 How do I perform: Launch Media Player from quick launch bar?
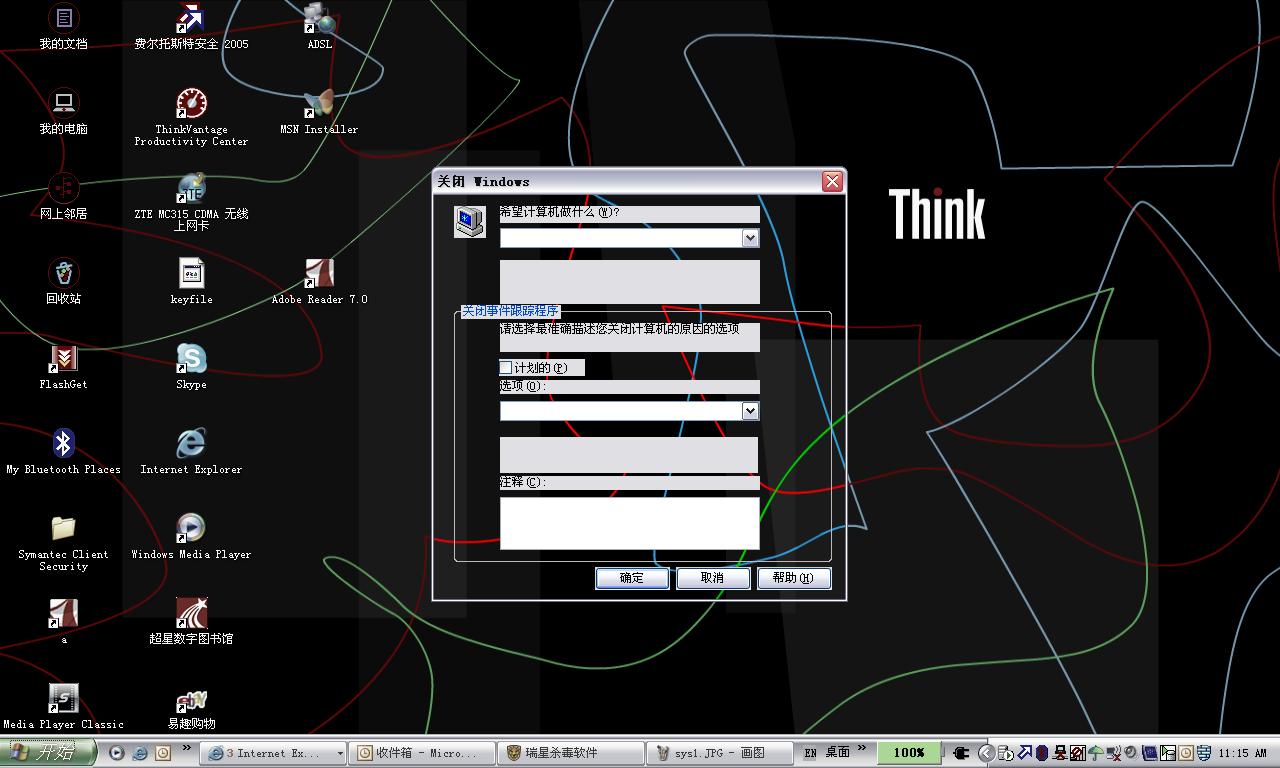[117, 753]
